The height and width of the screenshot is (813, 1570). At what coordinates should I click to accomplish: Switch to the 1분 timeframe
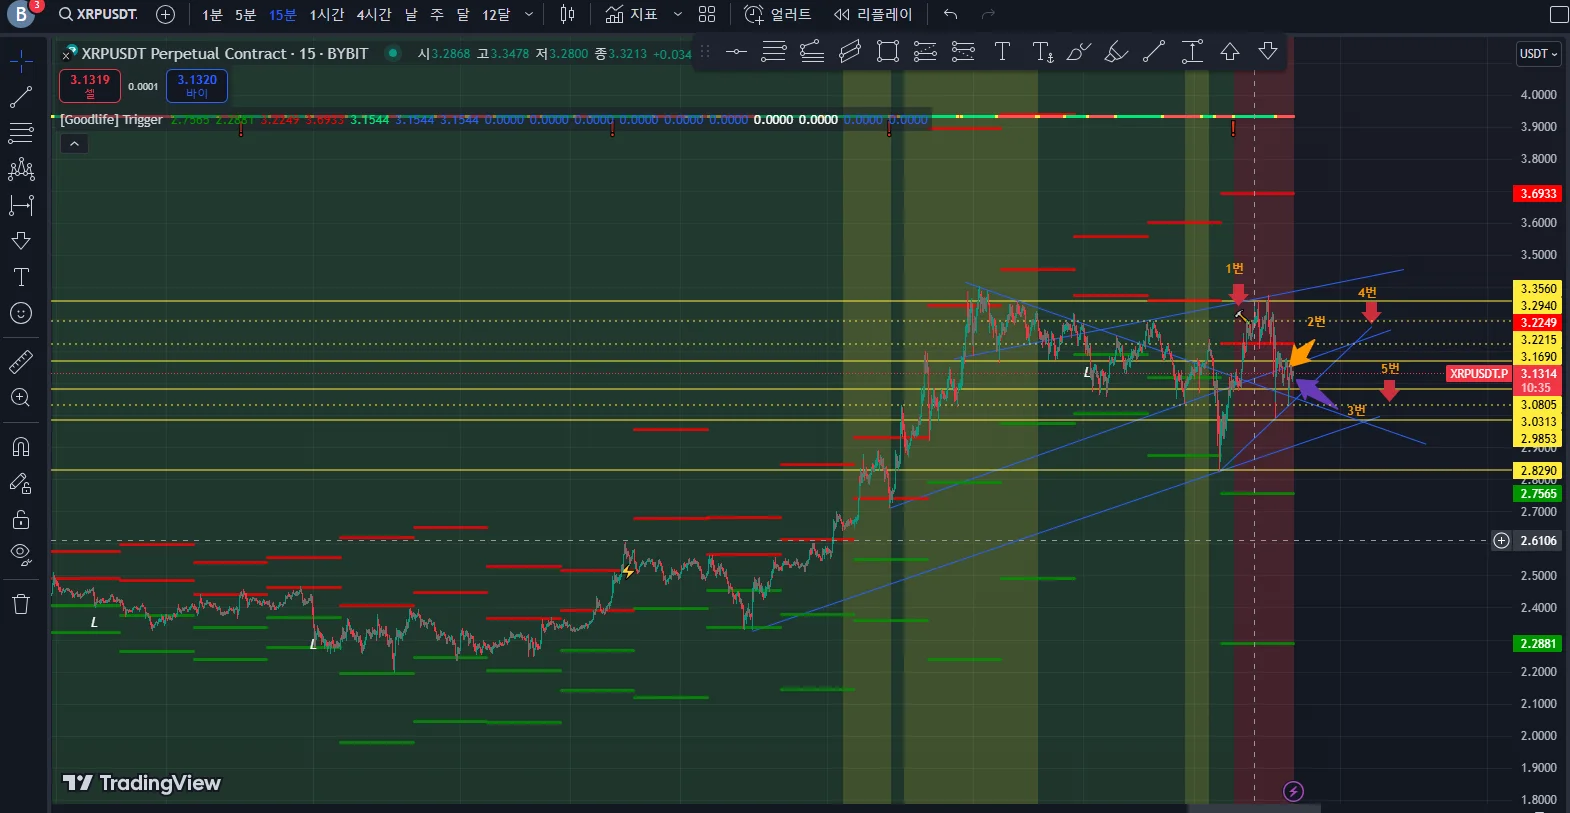pyautogui.click(x=212, y=14)
